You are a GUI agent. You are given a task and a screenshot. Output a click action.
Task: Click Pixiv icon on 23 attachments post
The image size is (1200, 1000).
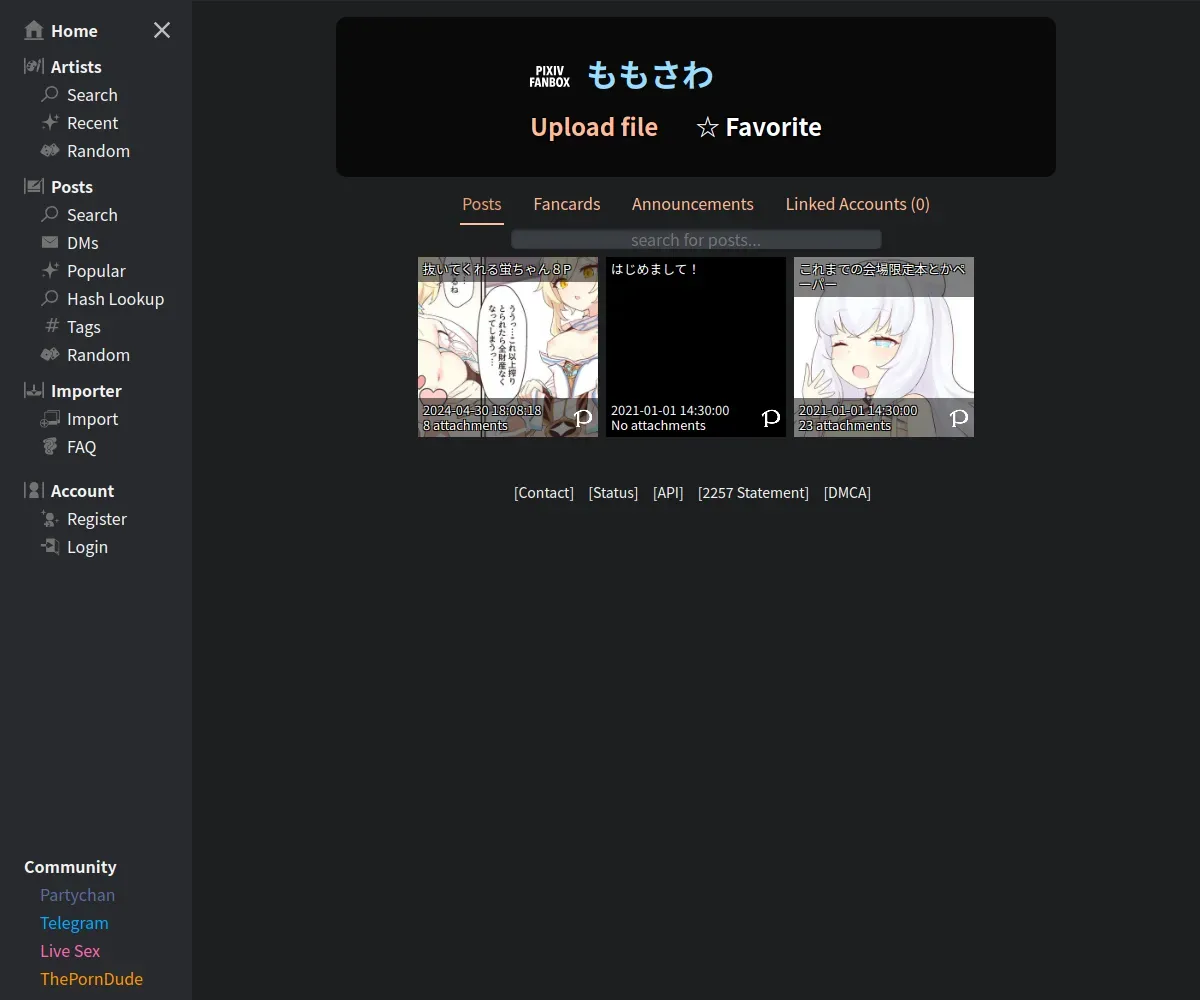click(959, 418)
